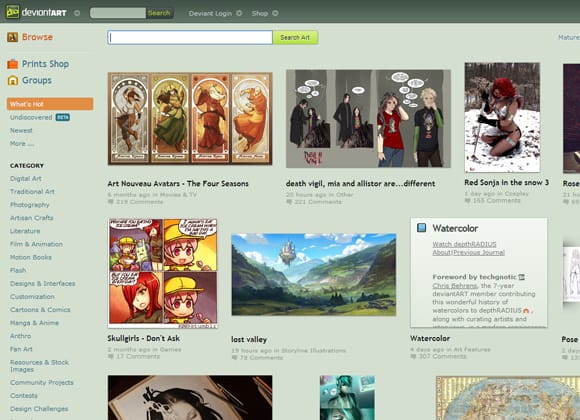Open Literature category
Screen dimensions: 580x420
(25, 231)
